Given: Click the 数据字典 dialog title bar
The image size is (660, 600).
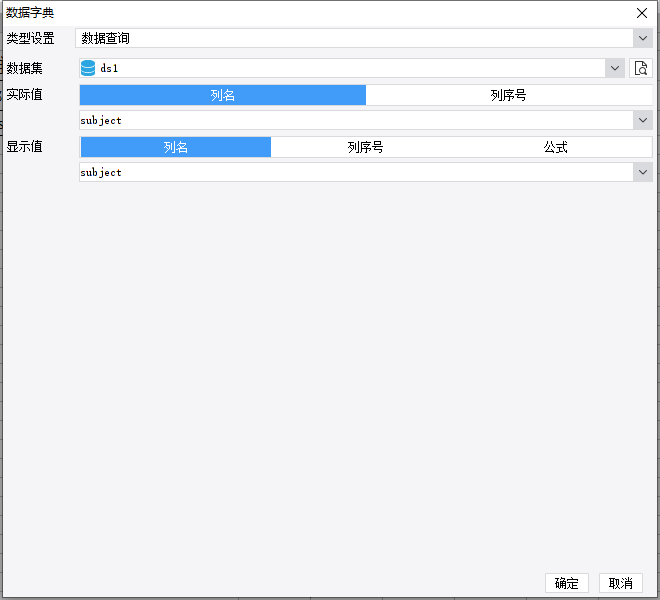Looking at the screenshot, I should (300, 13).
